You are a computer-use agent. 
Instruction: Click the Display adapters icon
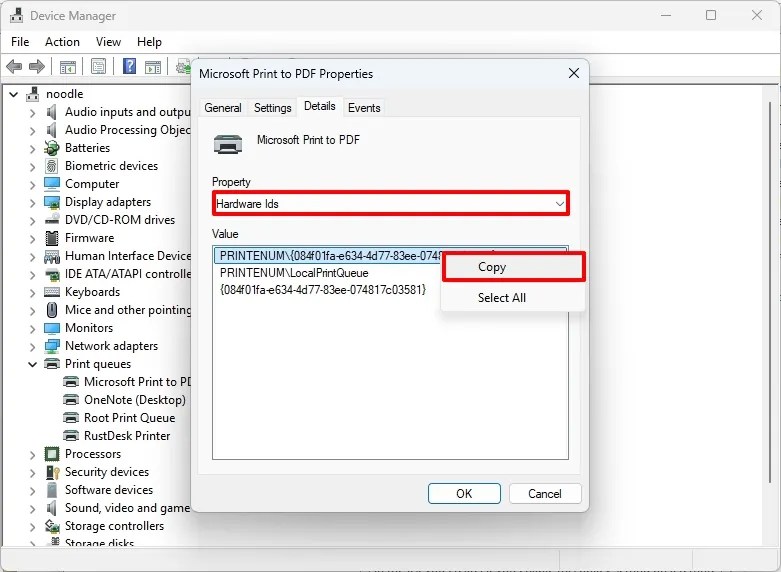pos(52,202)
